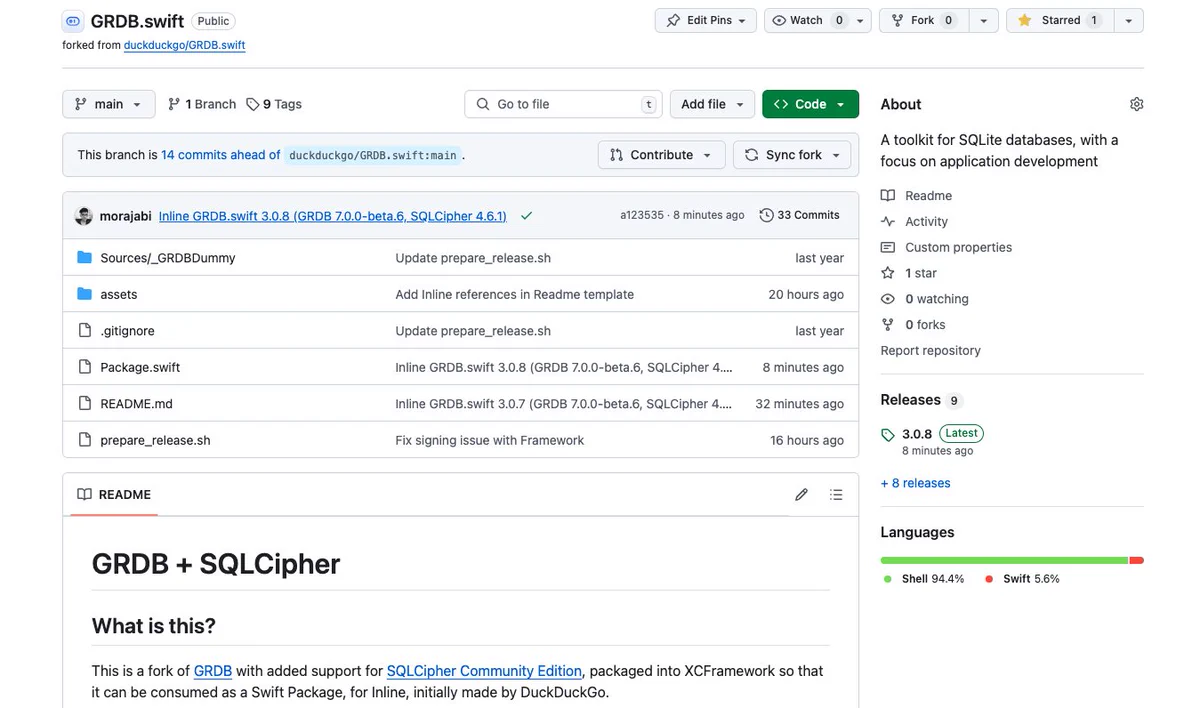The height and width of the screenshot is (708, 1200).
Task: Click the Go to file search field
Action: pos(565,104)
